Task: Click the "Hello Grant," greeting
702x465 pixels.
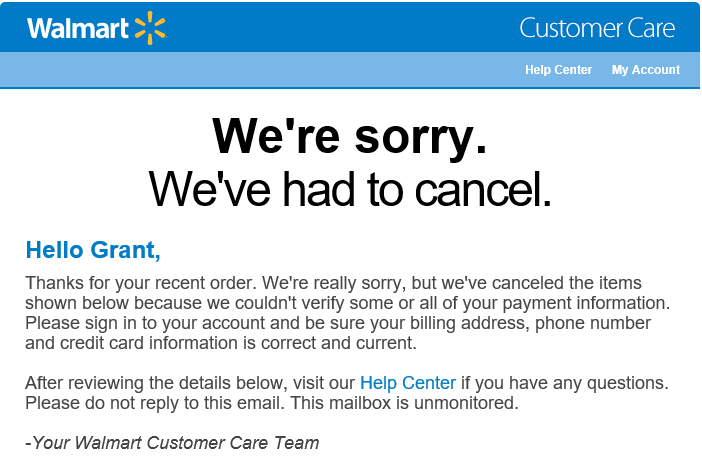Action: pos(93,250)
